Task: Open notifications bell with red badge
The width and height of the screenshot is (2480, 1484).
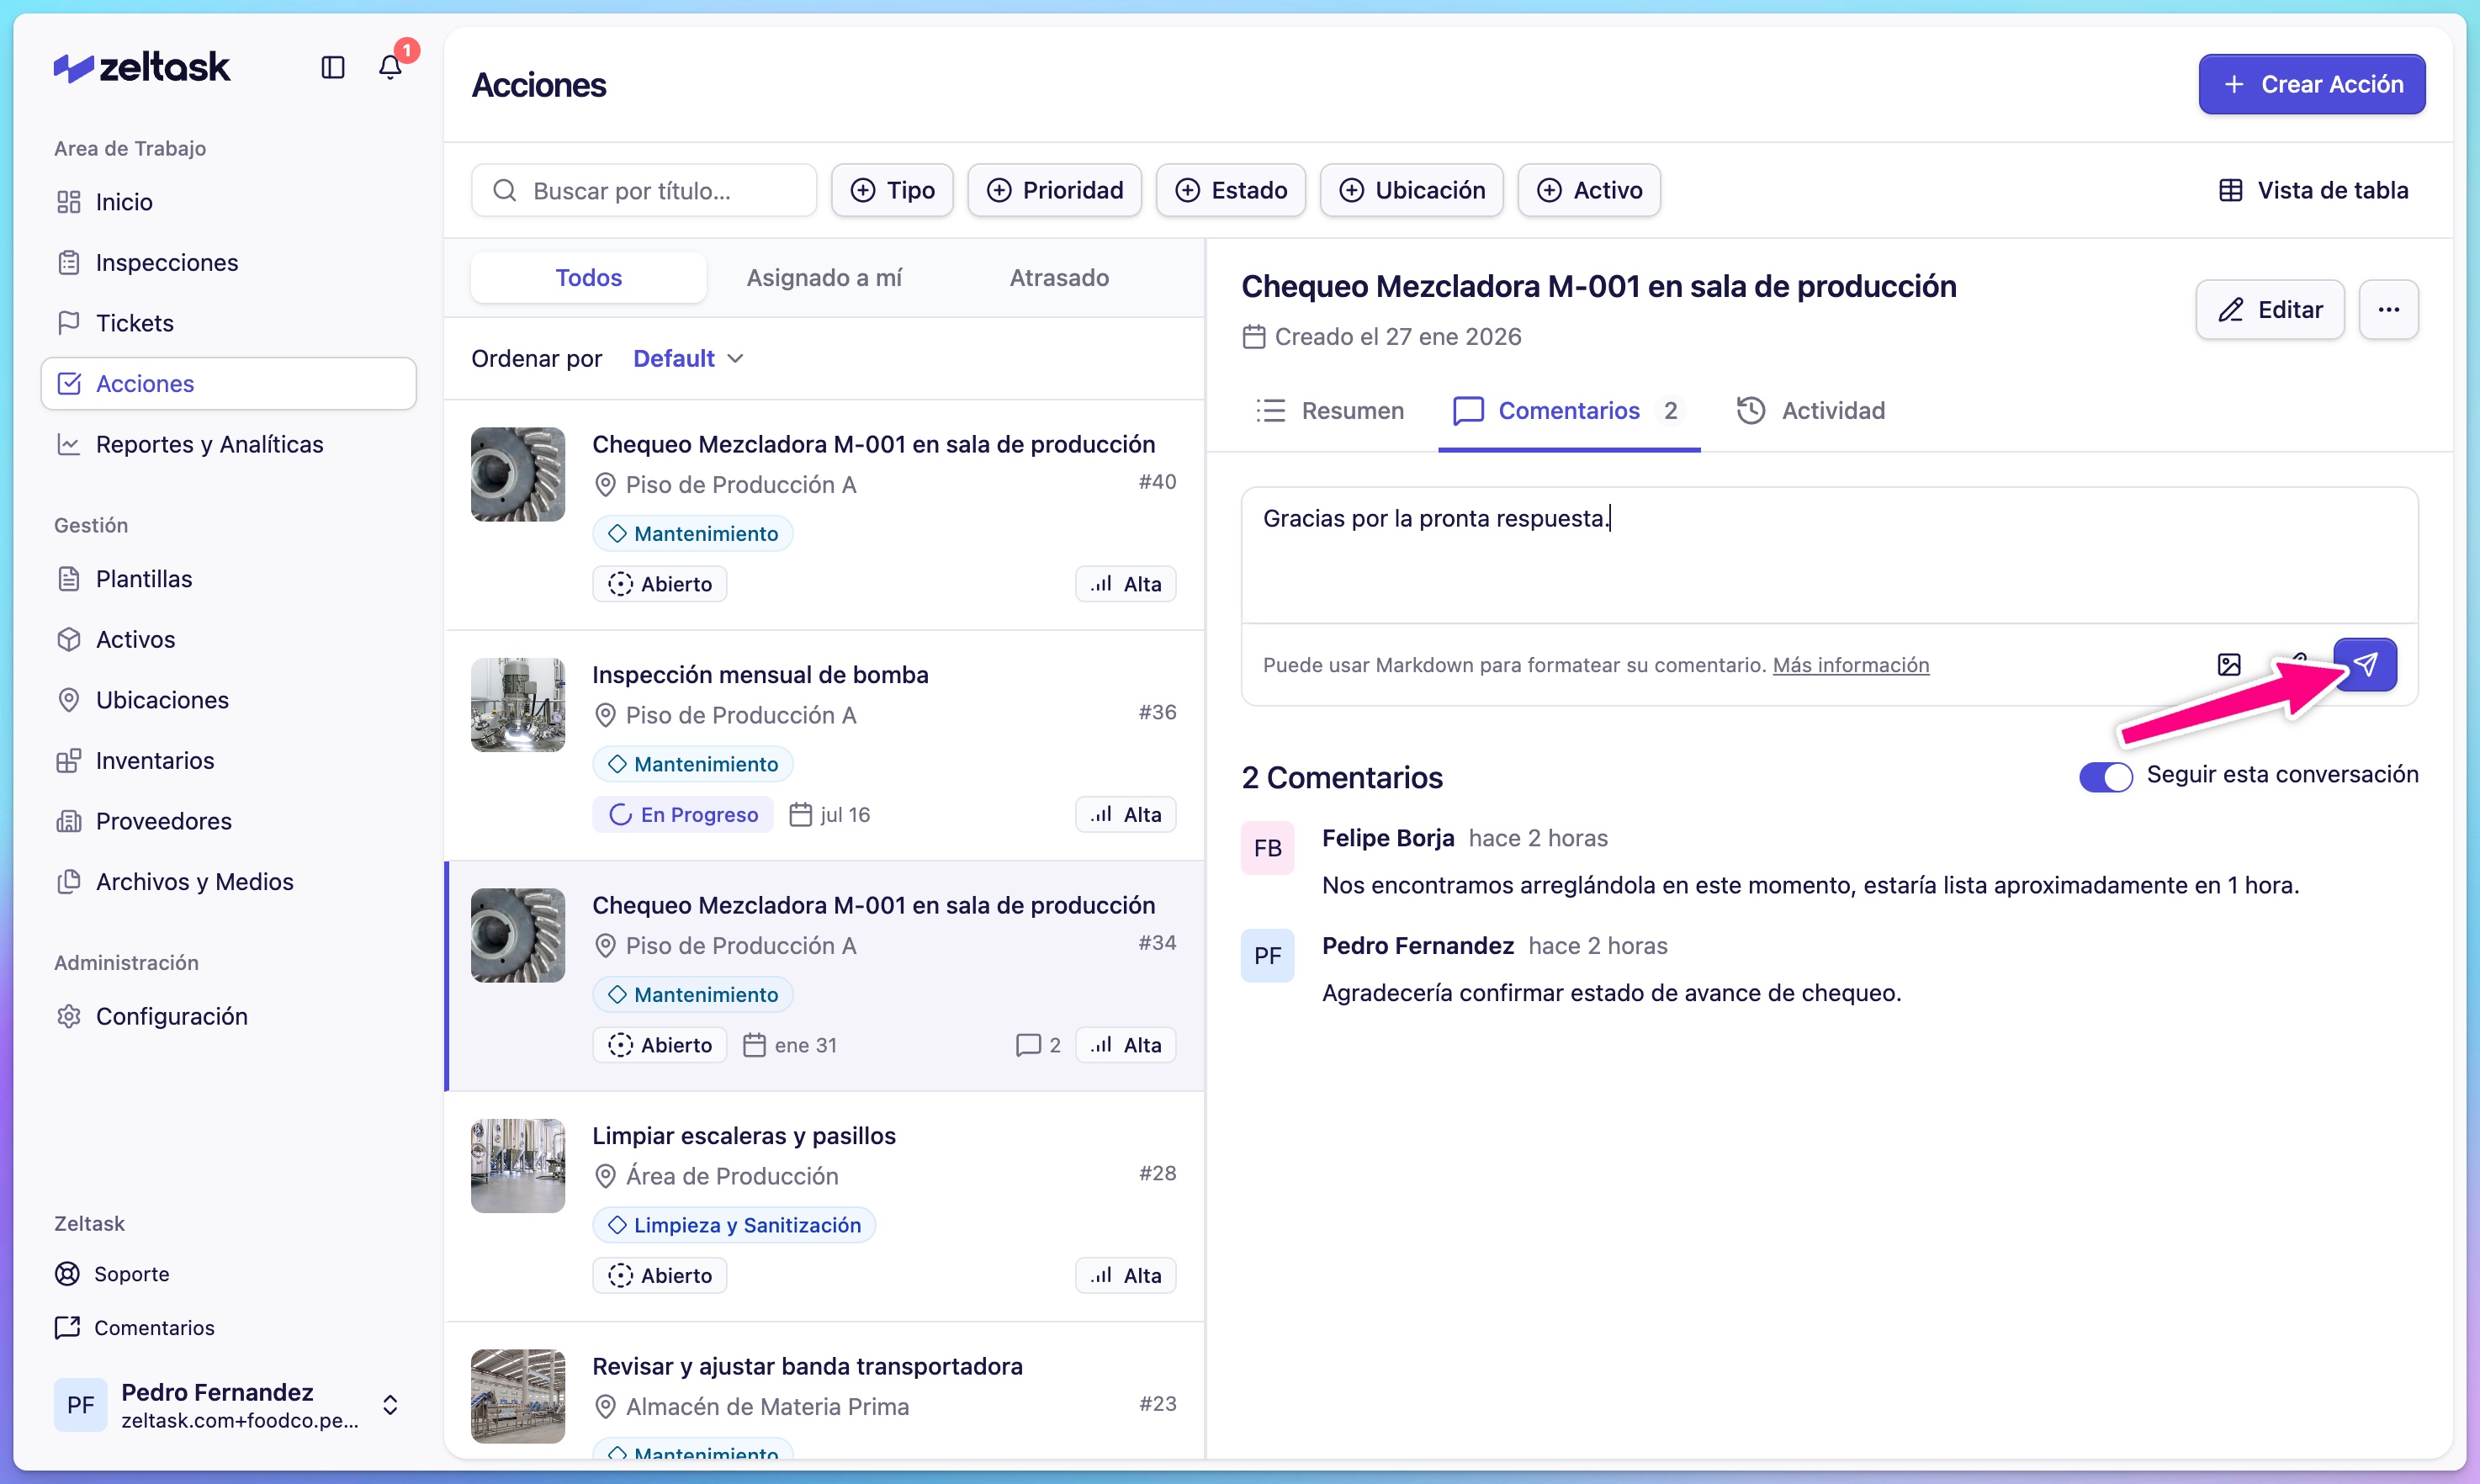Action: (x=391, y=66)
